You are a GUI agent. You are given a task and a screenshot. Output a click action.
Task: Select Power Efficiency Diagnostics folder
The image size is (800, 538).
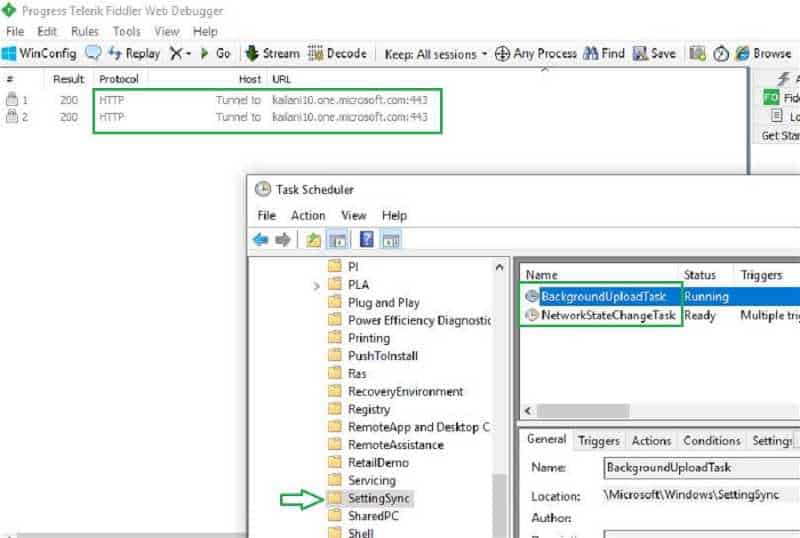click(x=409, y=320)
